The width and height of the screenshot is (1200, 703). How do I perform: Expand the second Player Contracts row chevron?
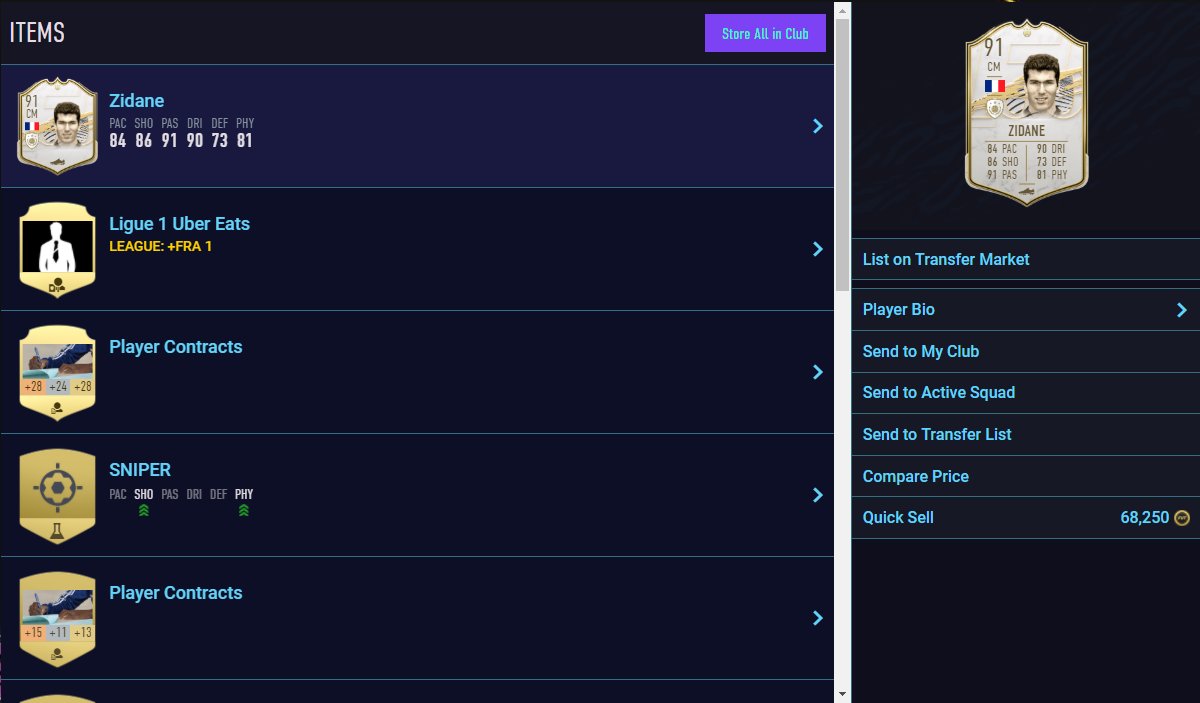click(x=818, y=618)
